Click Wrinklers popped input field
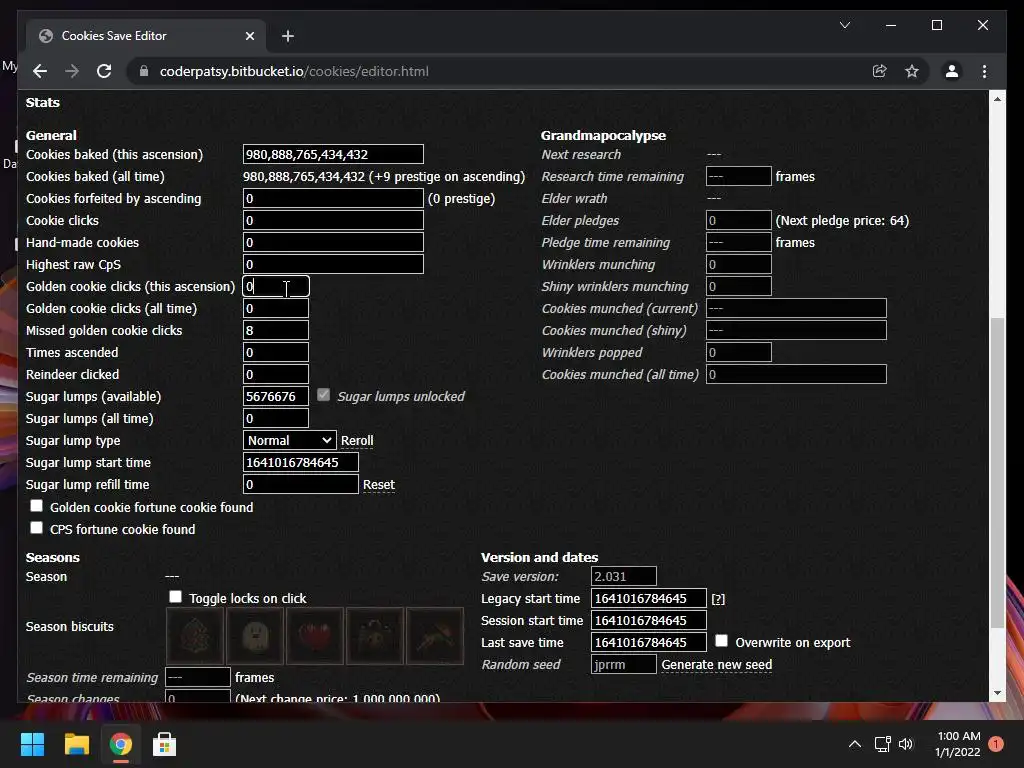1024x768 pixels. click(x=739, y=352)
